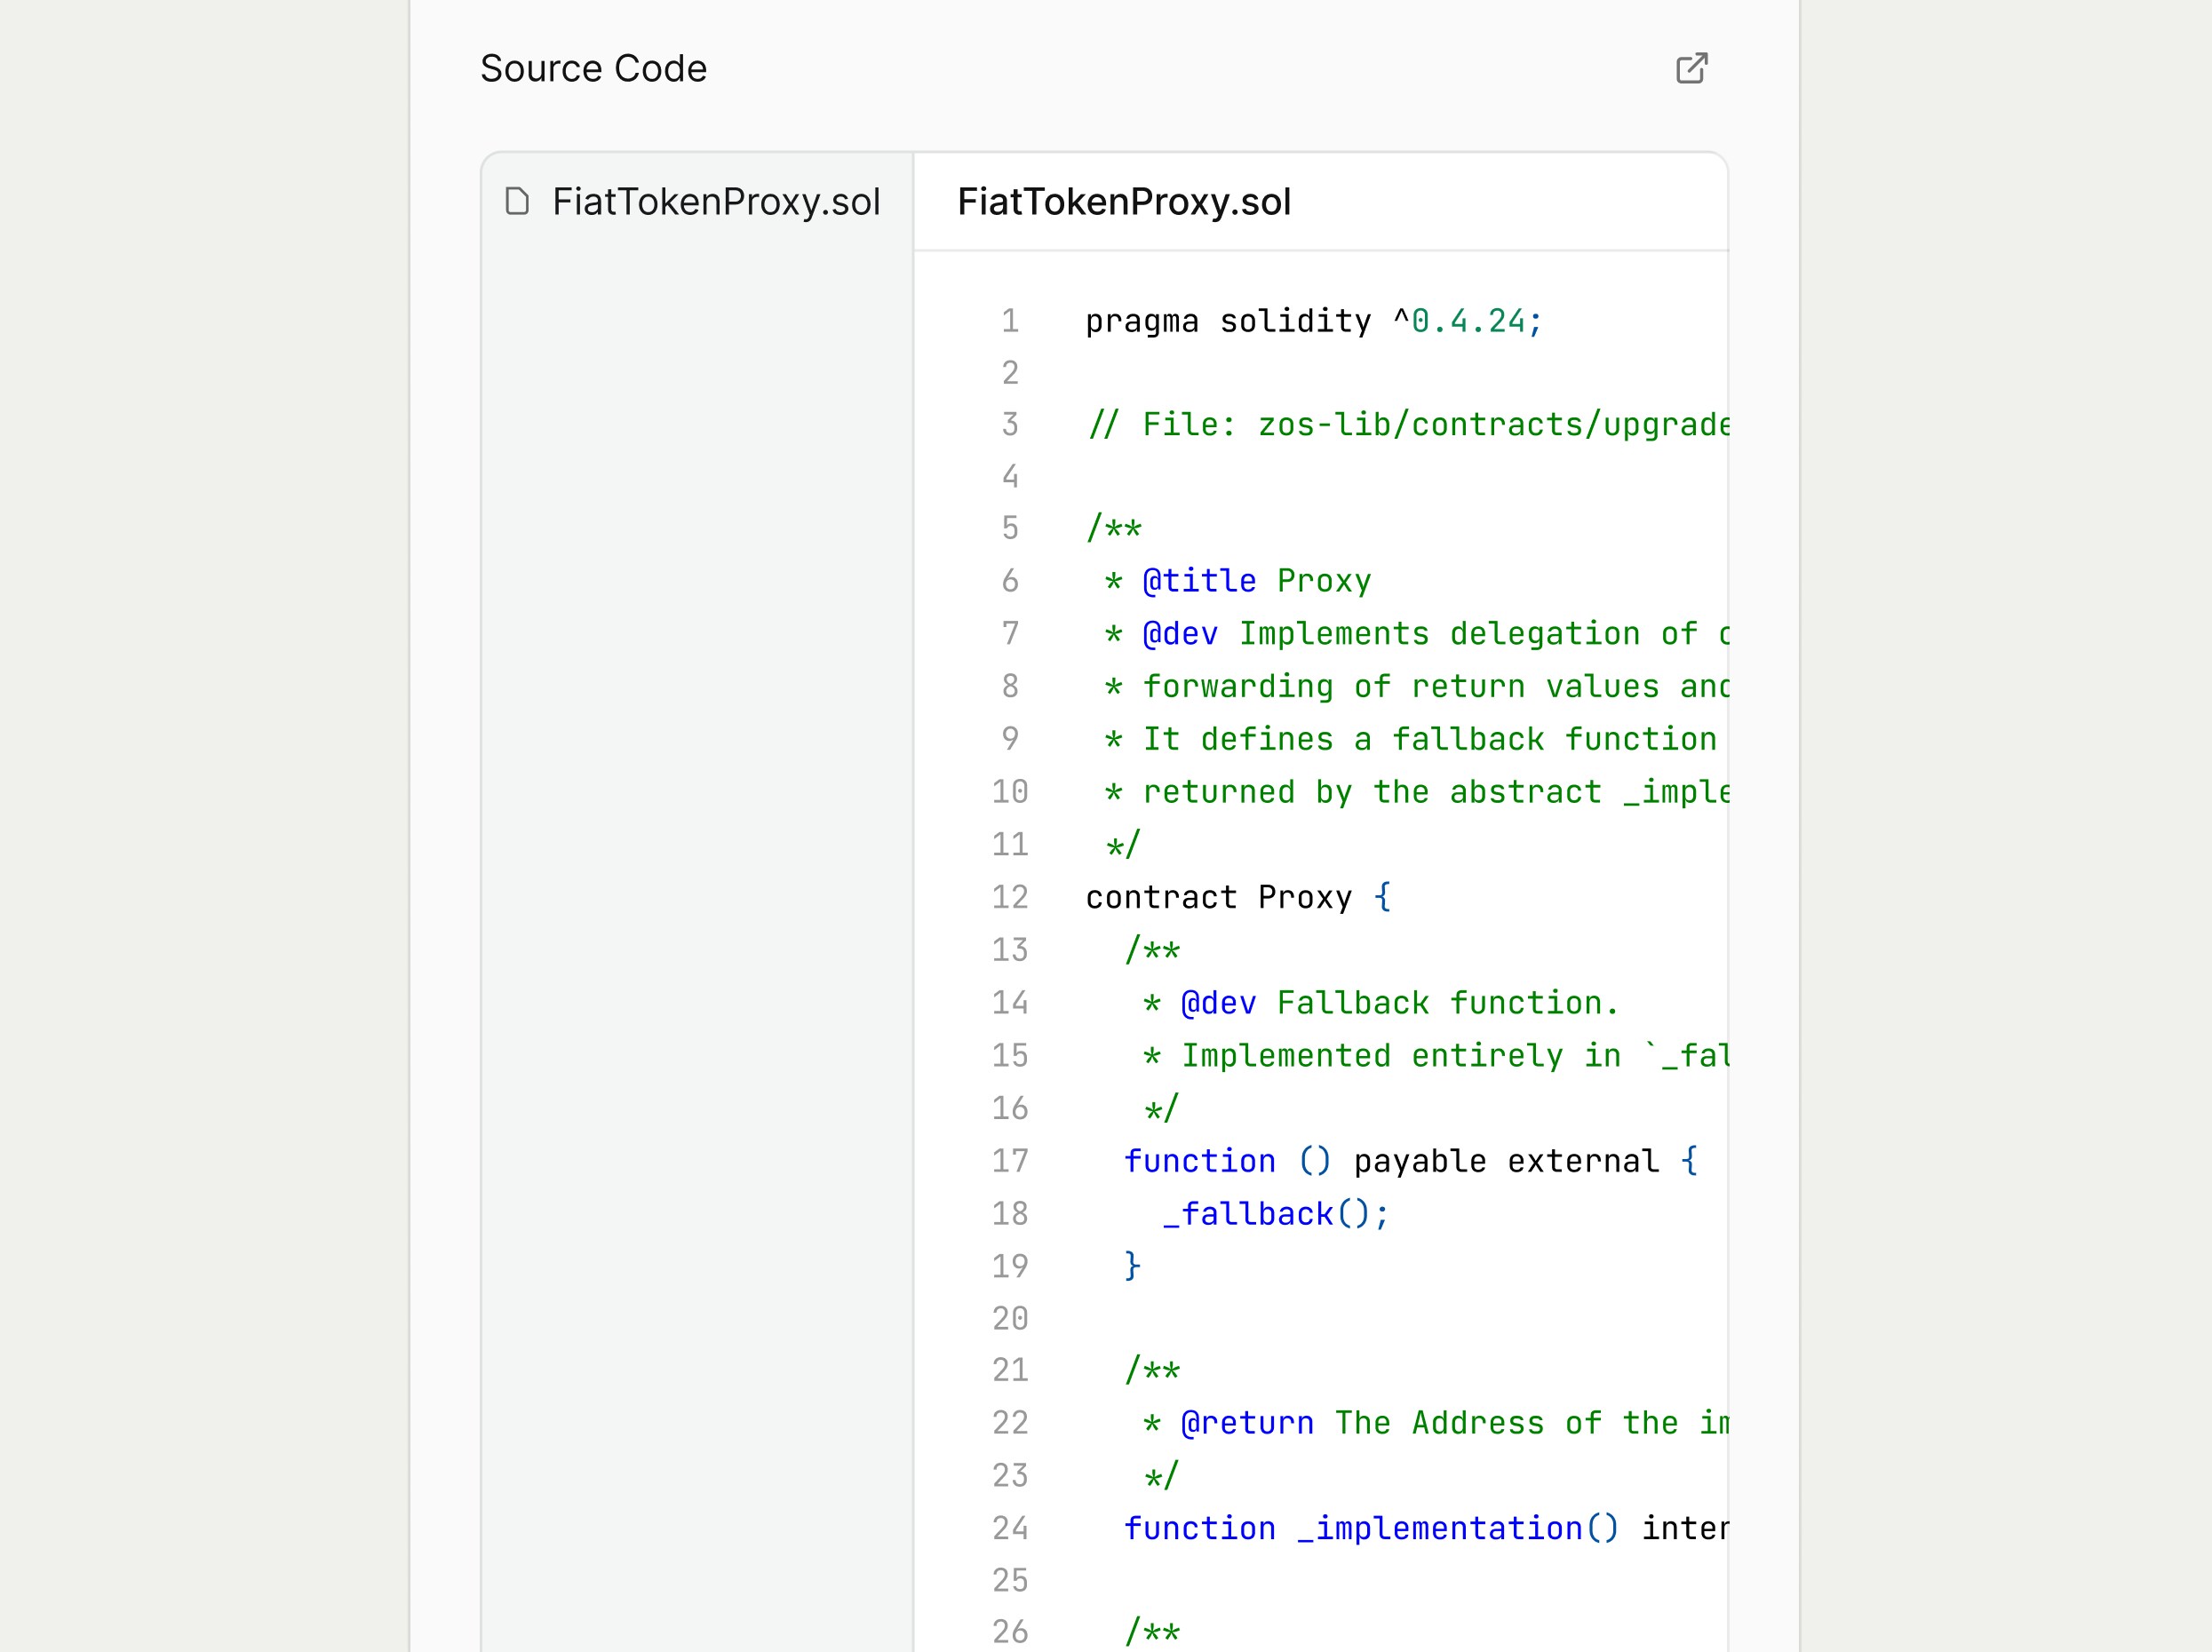
Task: Click the closing brace on line 19
Action: pos(1131,1266)
